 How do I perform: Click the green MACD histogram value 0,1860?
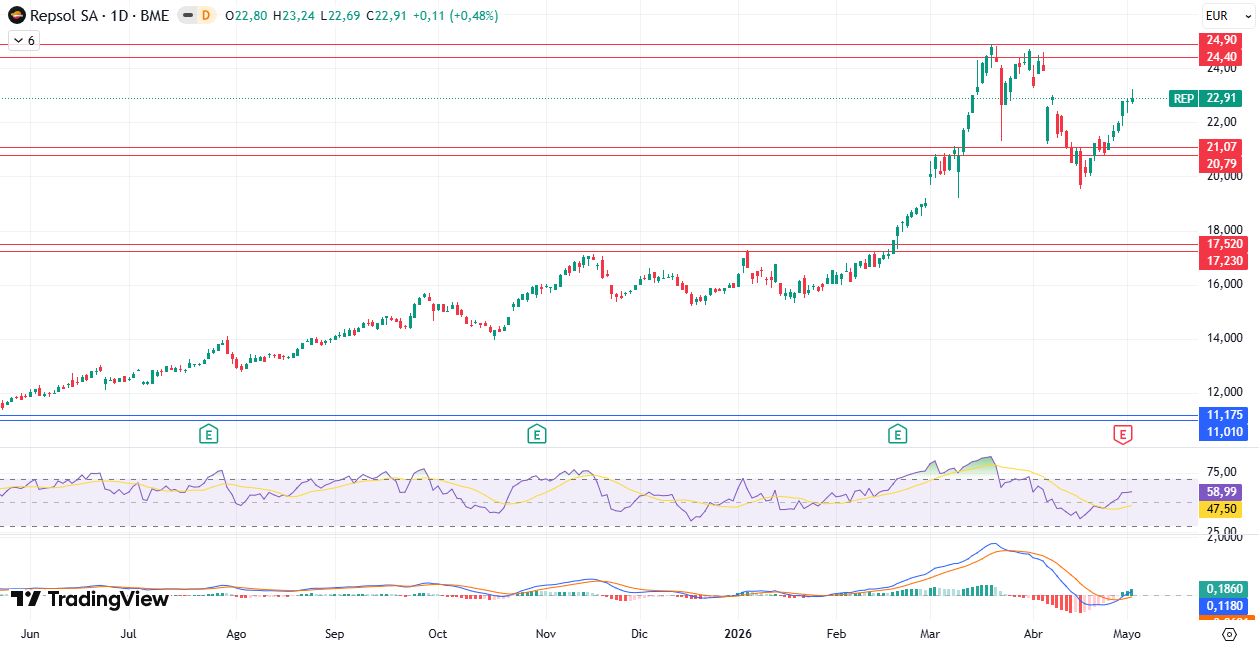[1224, 589]
